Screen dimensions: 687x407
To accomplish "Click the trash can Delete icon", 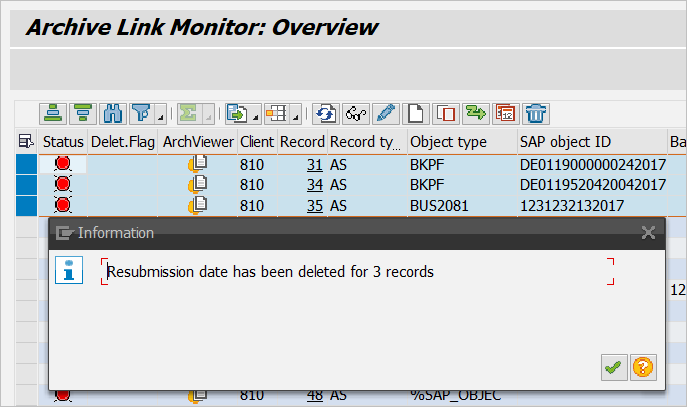I will pos(536,113).
